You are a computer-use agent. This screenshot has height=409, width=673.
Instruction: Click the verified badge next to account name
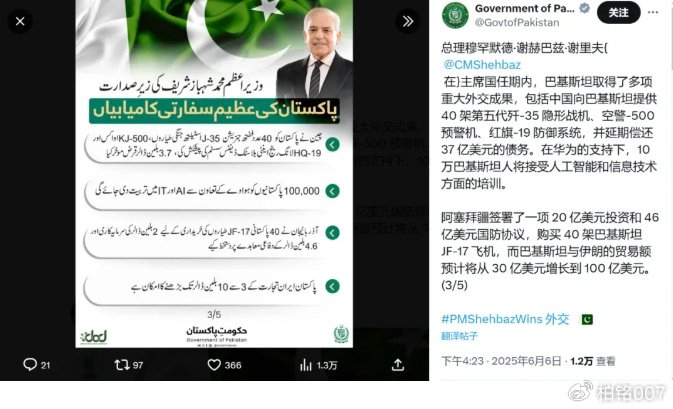click(x=584, y=8)
